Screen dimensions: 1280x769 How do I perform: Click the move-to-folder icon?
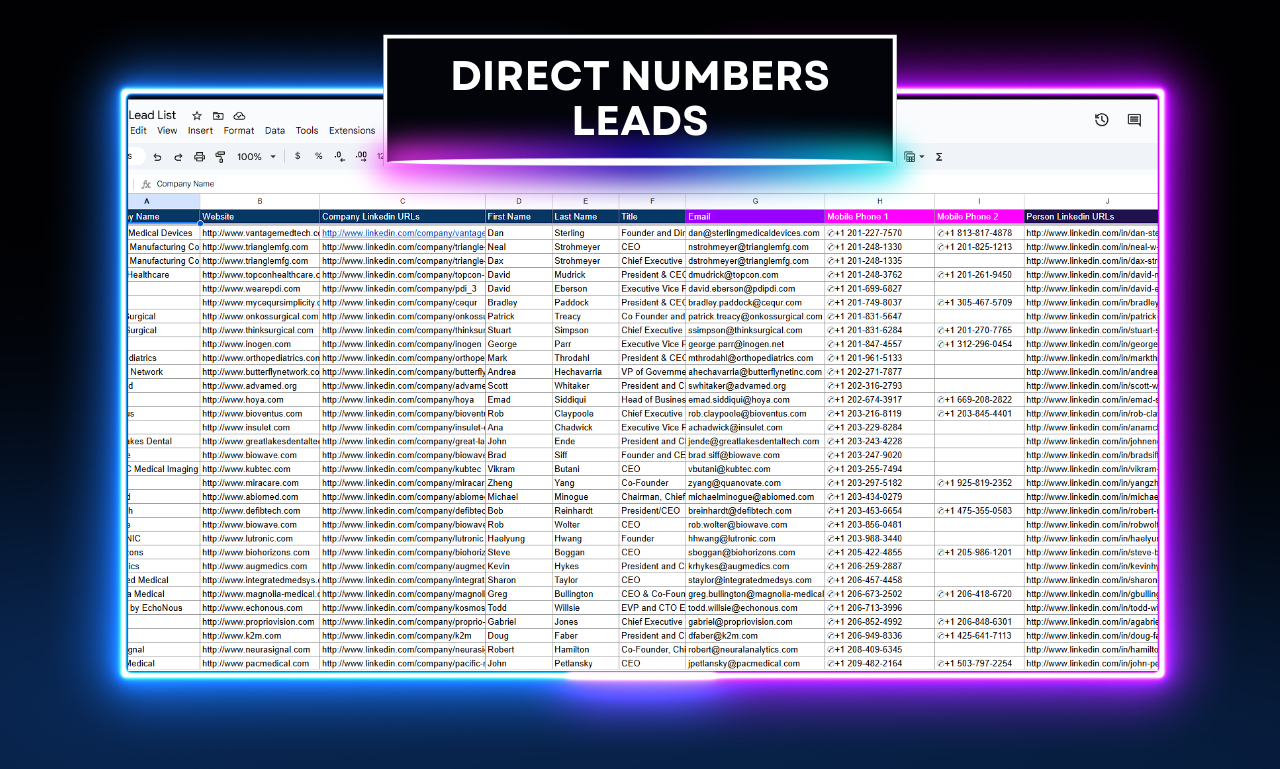[218, 116]
